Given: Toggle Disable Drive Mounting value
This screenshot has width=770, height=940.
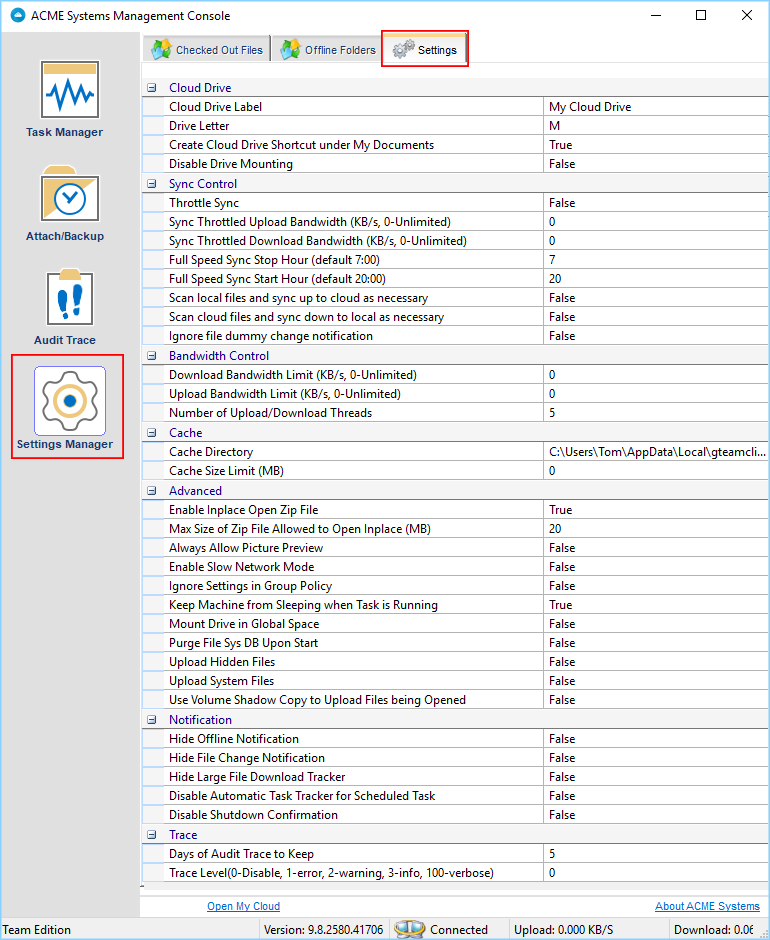Looking at the screenshot, I should click(656, 164).
